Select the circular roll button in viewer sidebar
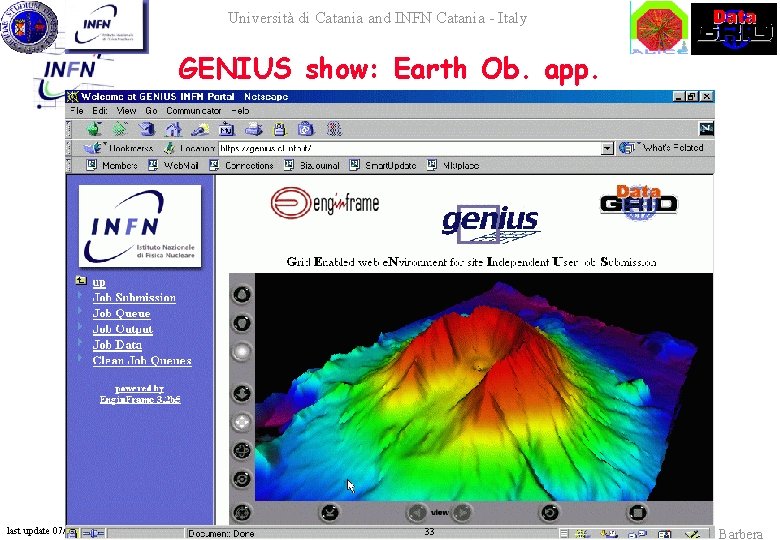 click(x=242, y=479)
